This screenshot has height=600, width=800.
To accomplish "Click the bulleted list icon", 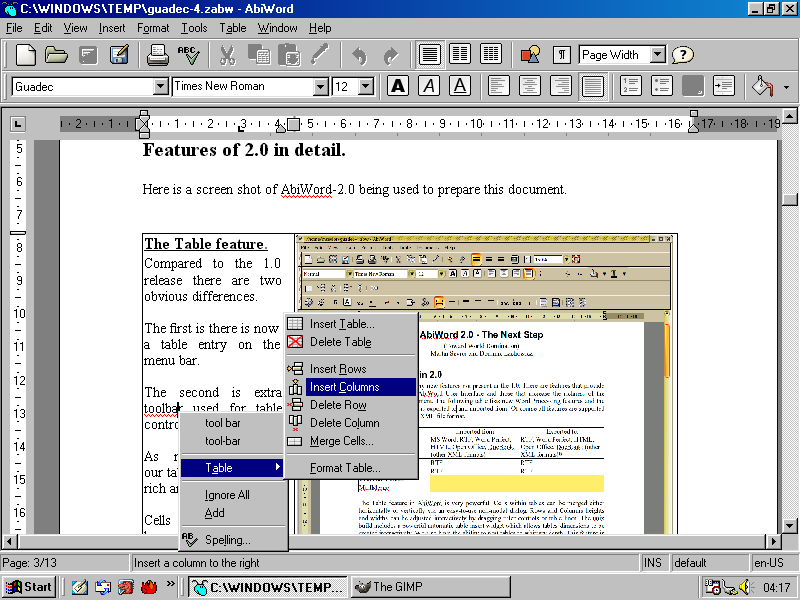I will pyautogui.click(x=661, y=86).
